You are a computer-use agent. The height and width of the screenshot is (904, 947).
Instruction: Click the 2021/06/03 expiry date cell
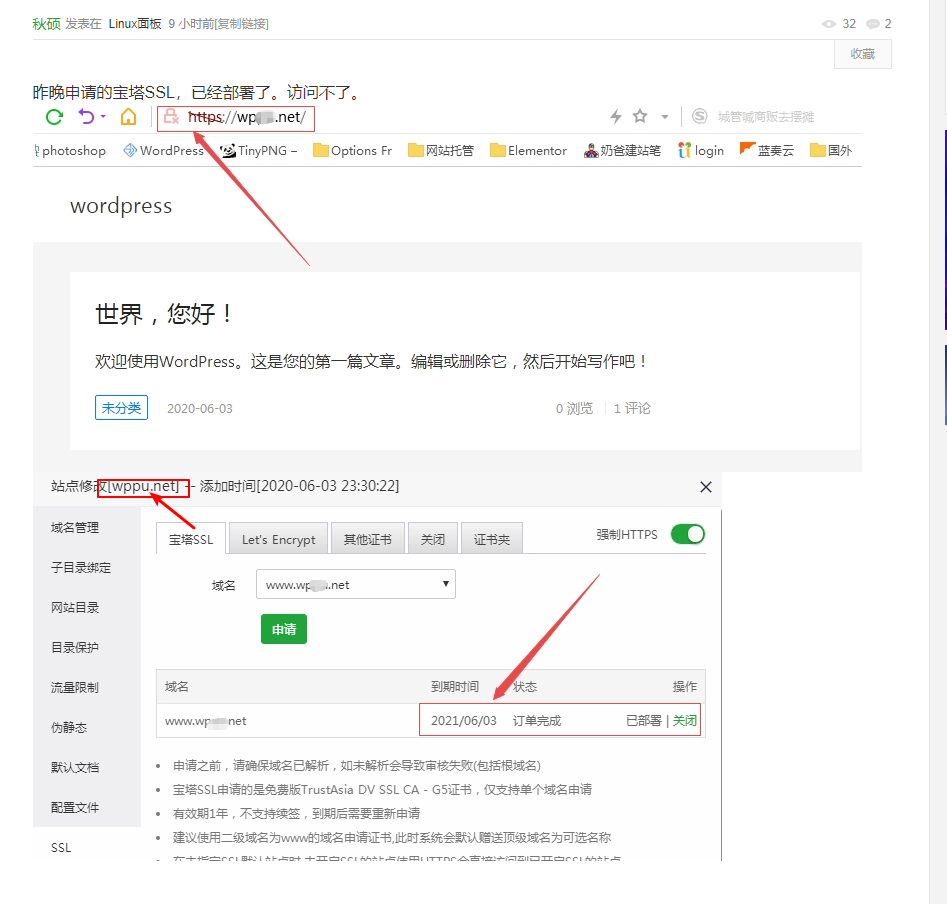[x=464, y=720]
